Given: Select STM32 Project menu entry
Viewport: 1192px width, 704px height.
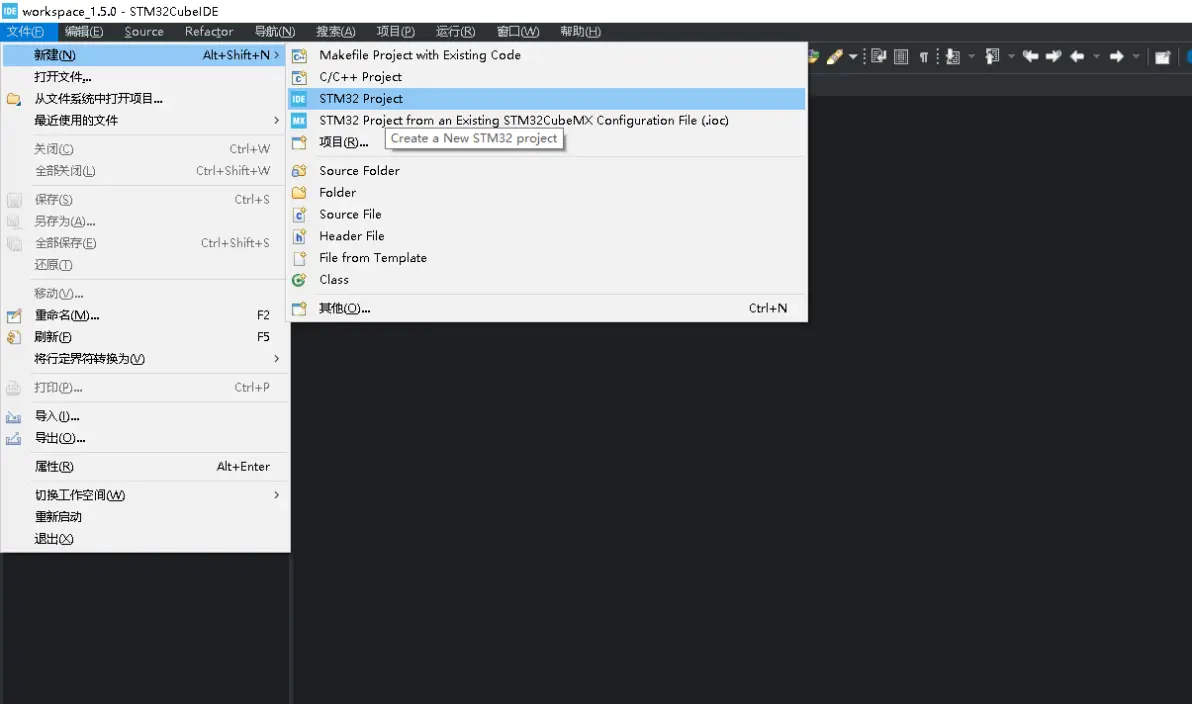Looking at the screenshot, I should pyautogui.click(x=547, y=99).
